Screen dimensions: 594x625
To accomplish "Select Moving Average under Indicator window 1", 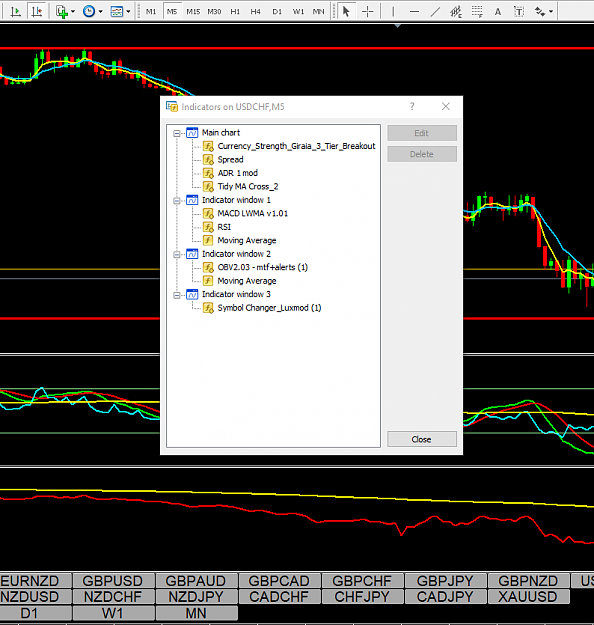I will coord(247,241).
